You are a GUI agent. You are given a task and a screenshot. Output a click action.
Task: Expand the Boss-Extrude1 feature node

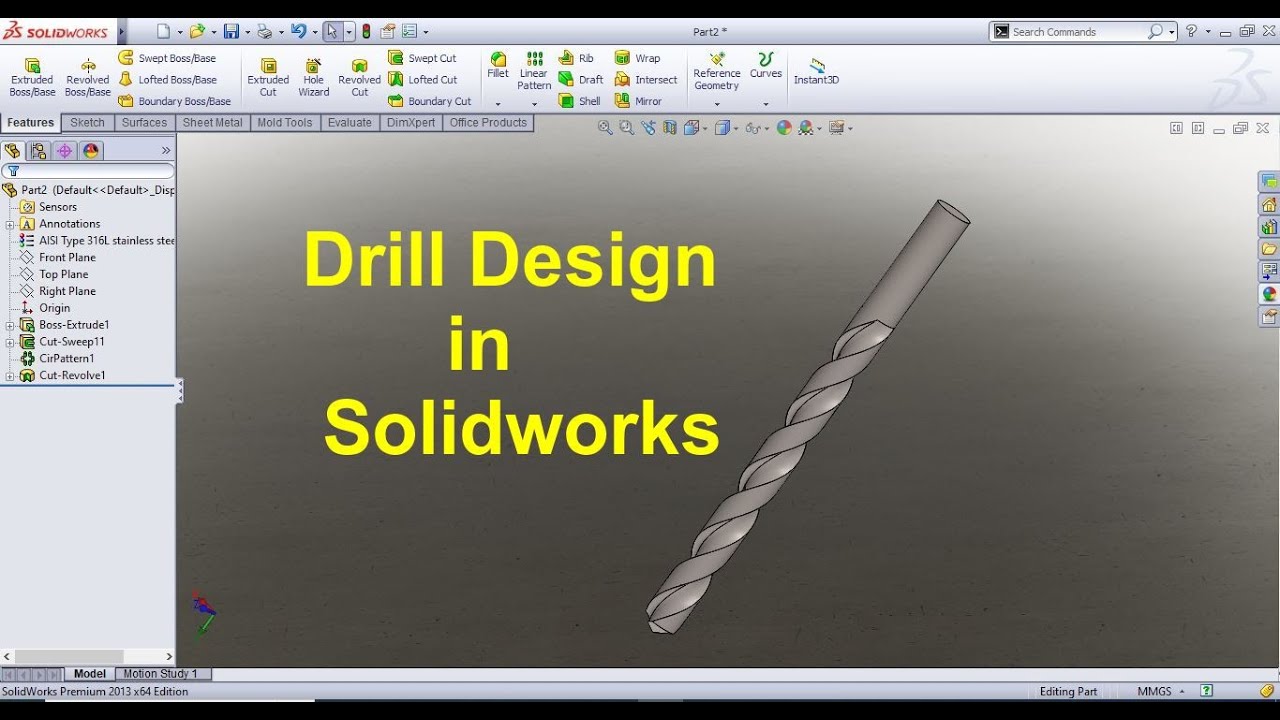click(x=10, y=325)
